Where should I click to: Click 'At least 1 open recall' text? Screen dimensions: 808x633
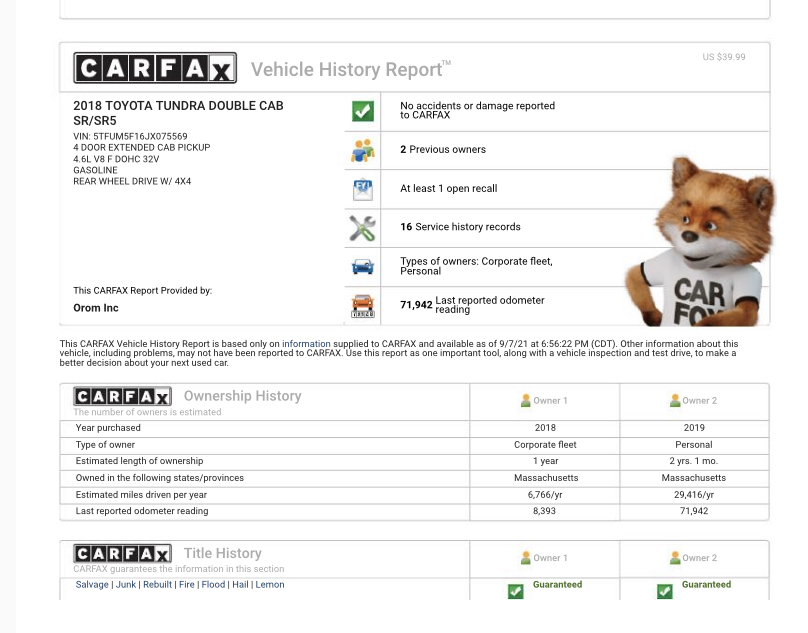click(449, 189)
